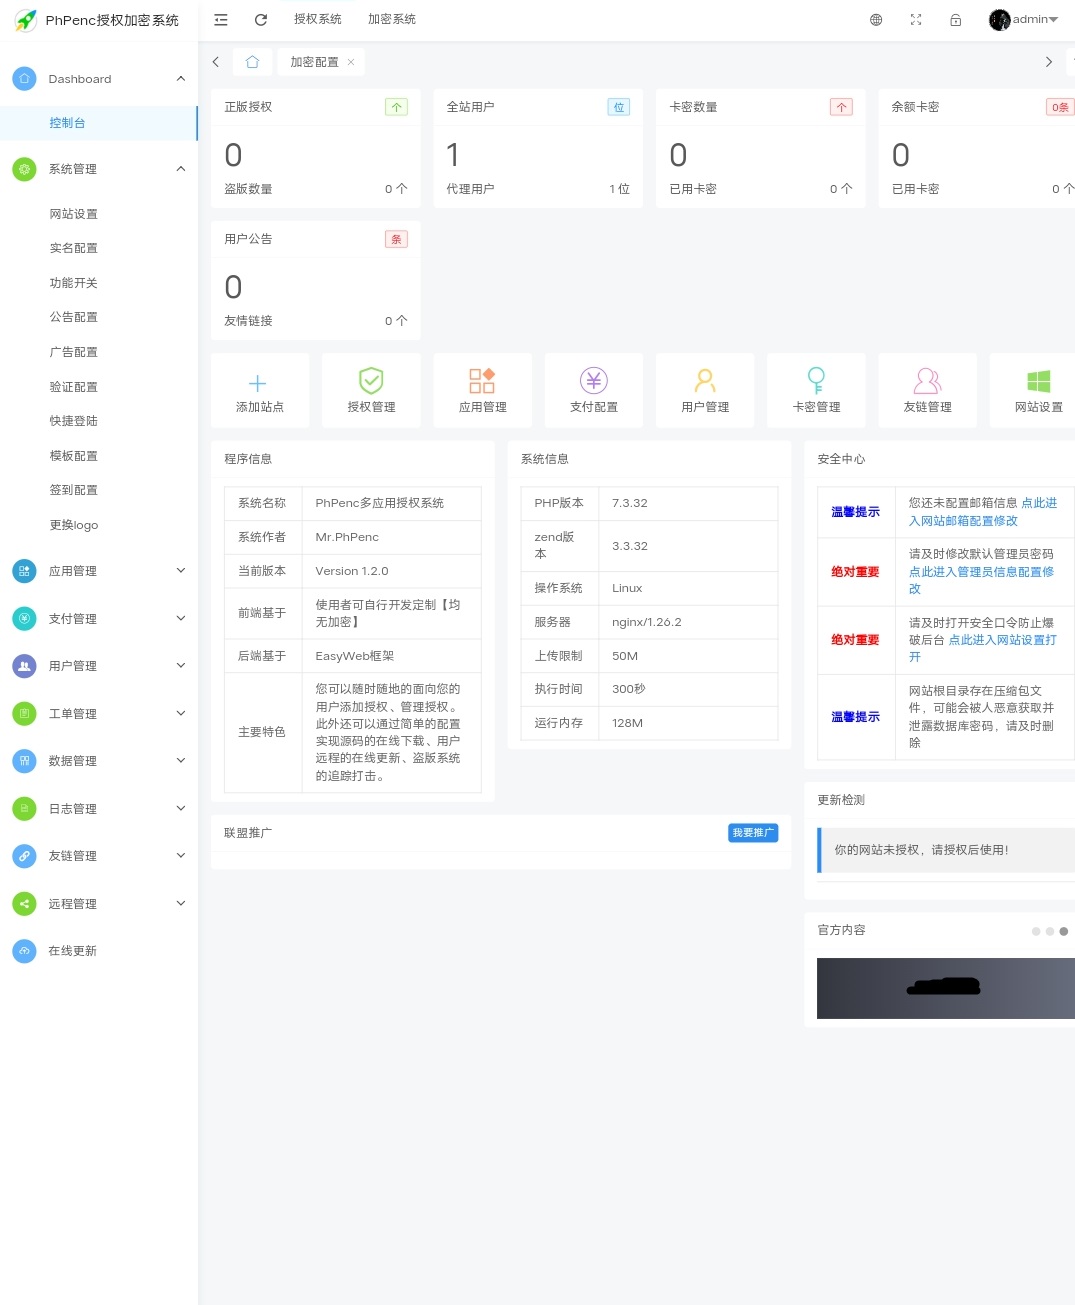Select 网站设置 in the sidebar

point(74,214)
